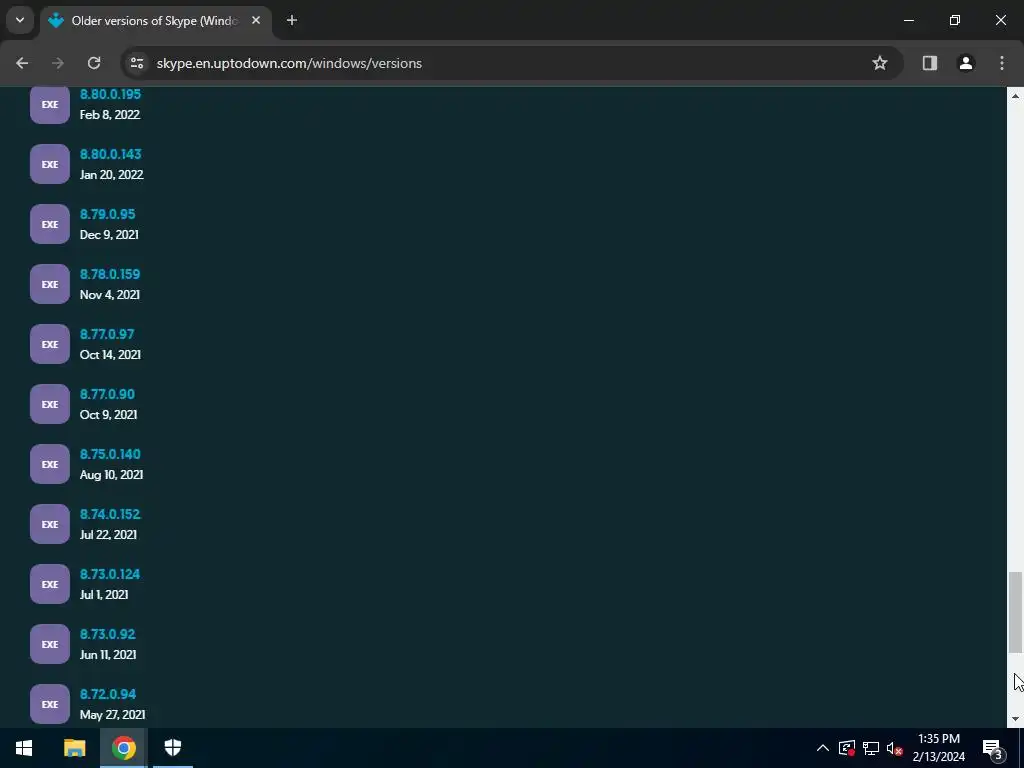Open the Chrome profile menu
The width and height of the screenshot is (1024, 768).
click(966, 63)
